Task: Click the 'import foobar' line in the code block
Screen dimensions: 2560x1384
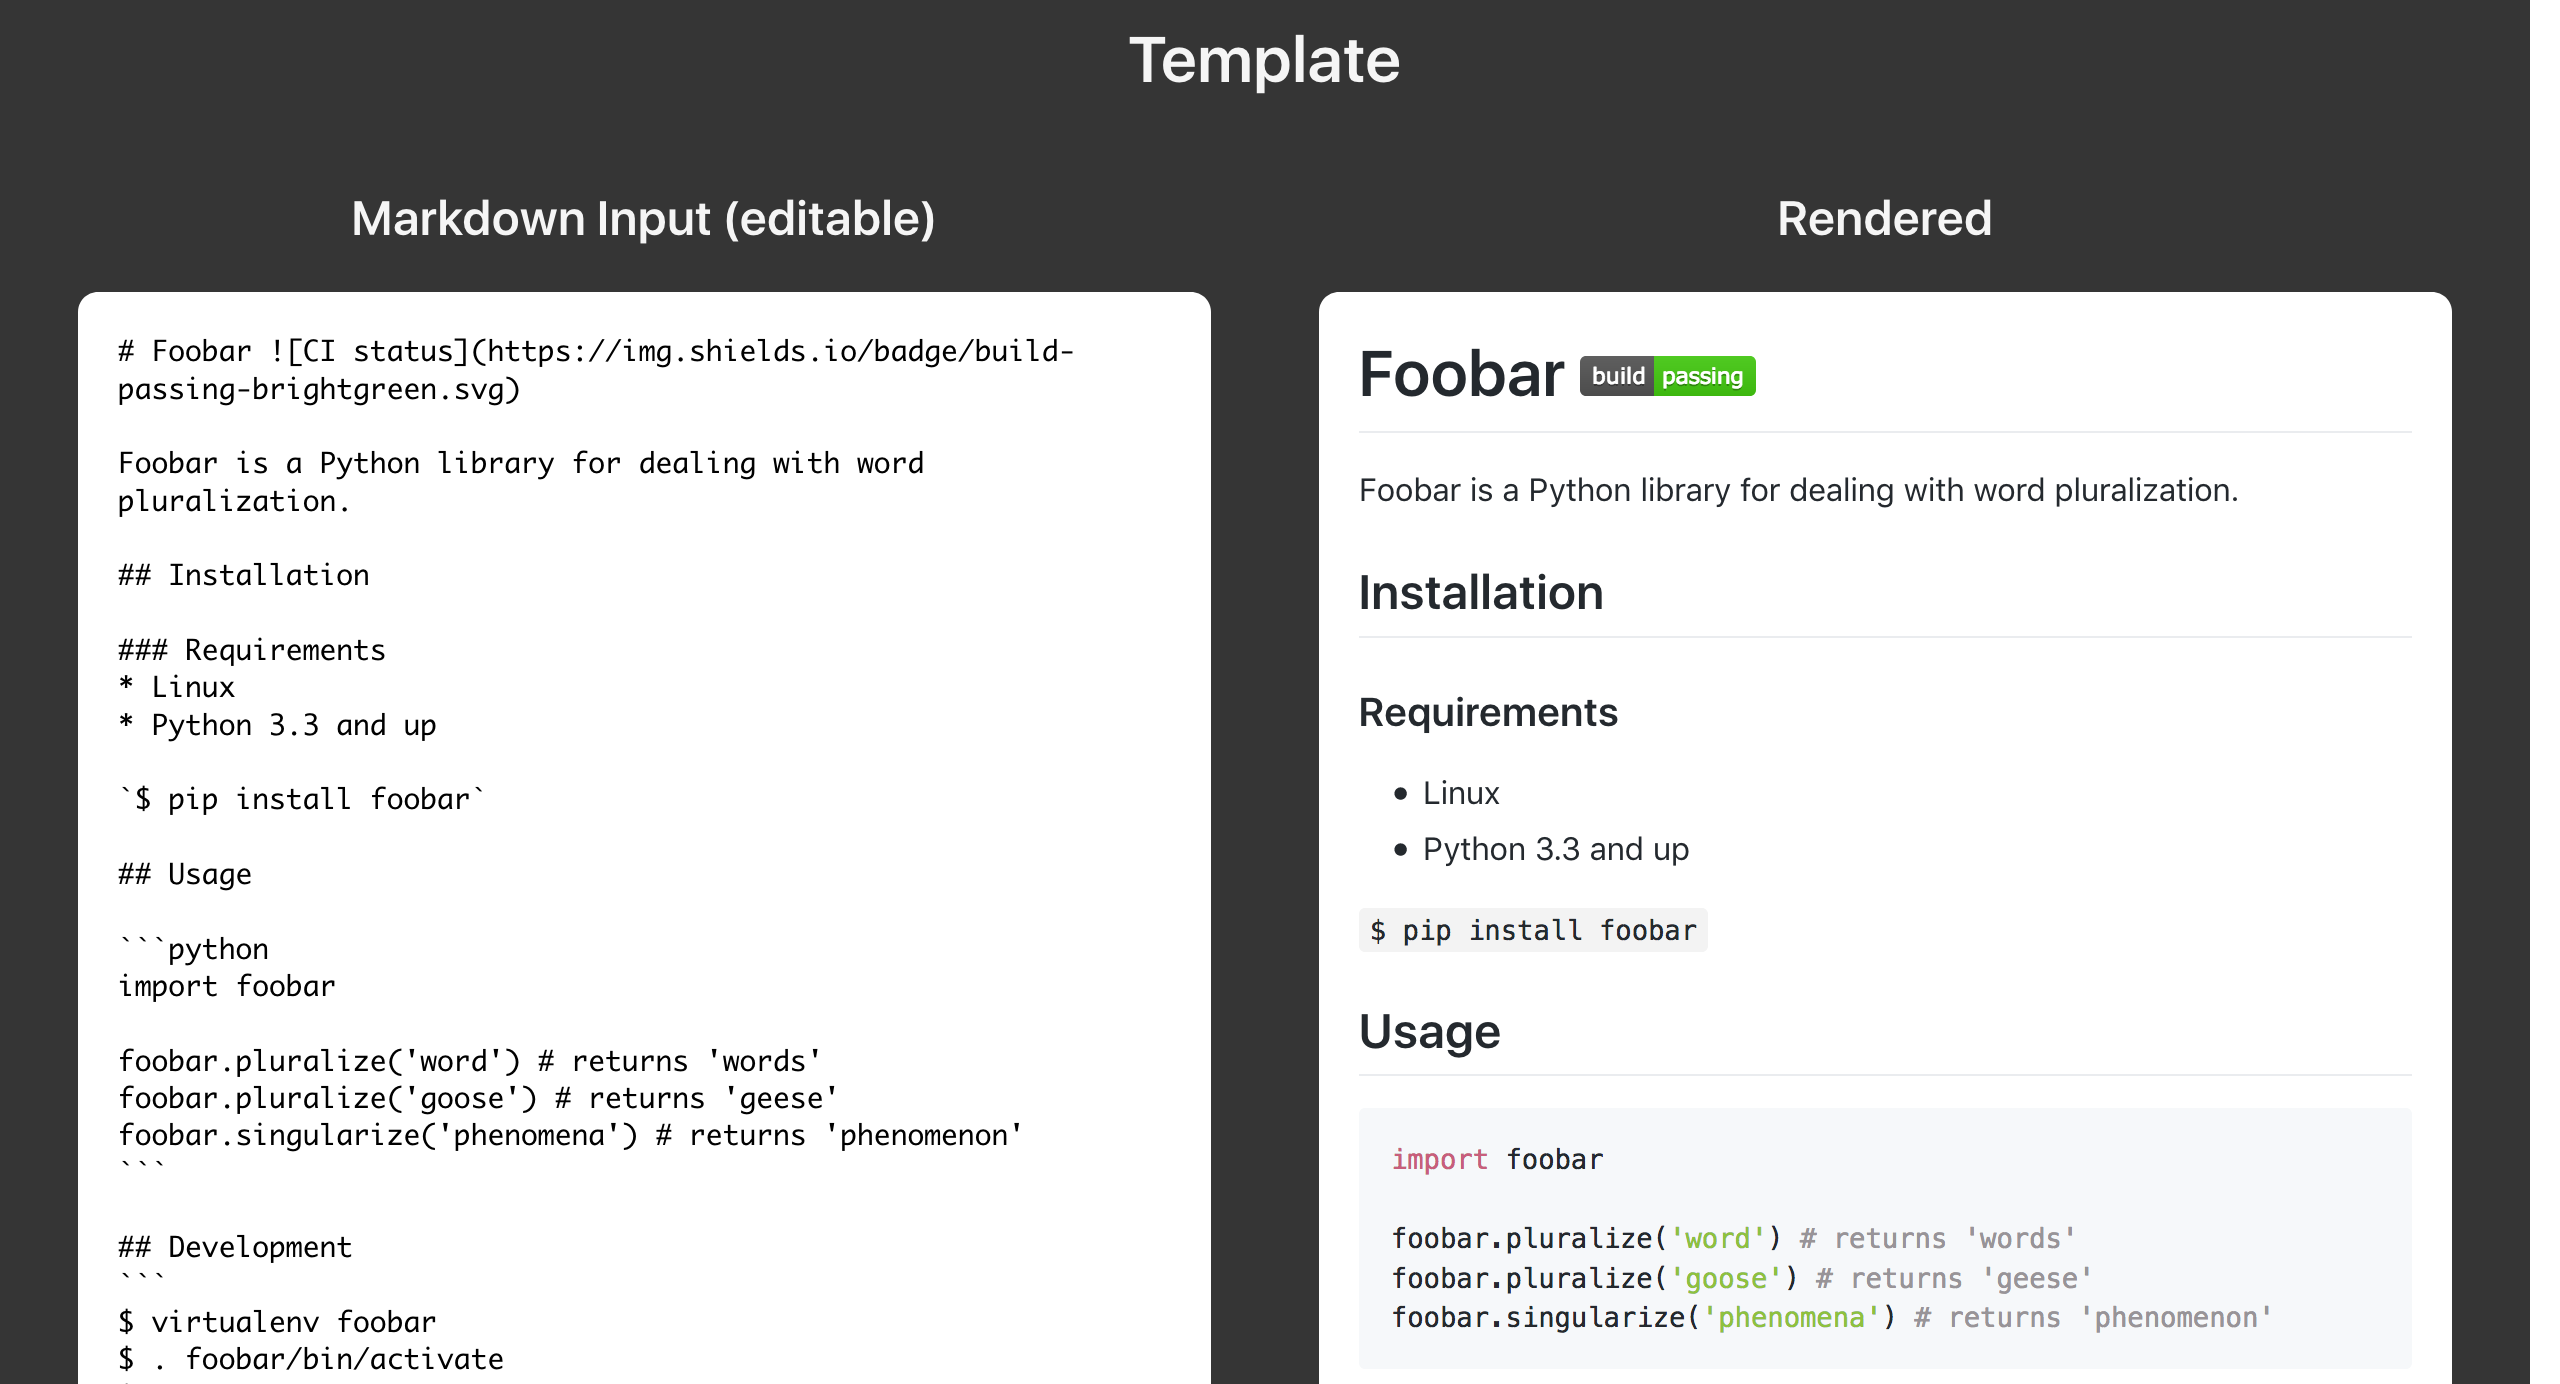Action: pyautogui.click(x=1497, y=1159)
